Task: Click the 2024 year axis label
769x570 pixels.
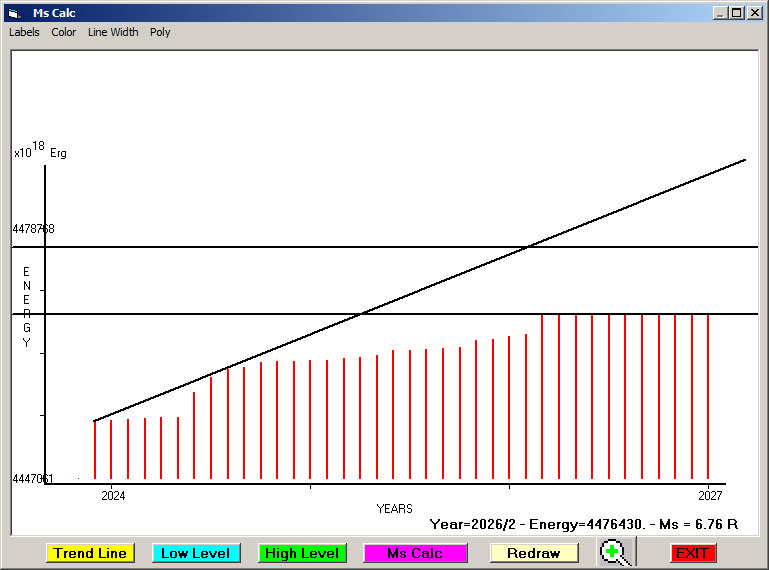Action: 113,496
